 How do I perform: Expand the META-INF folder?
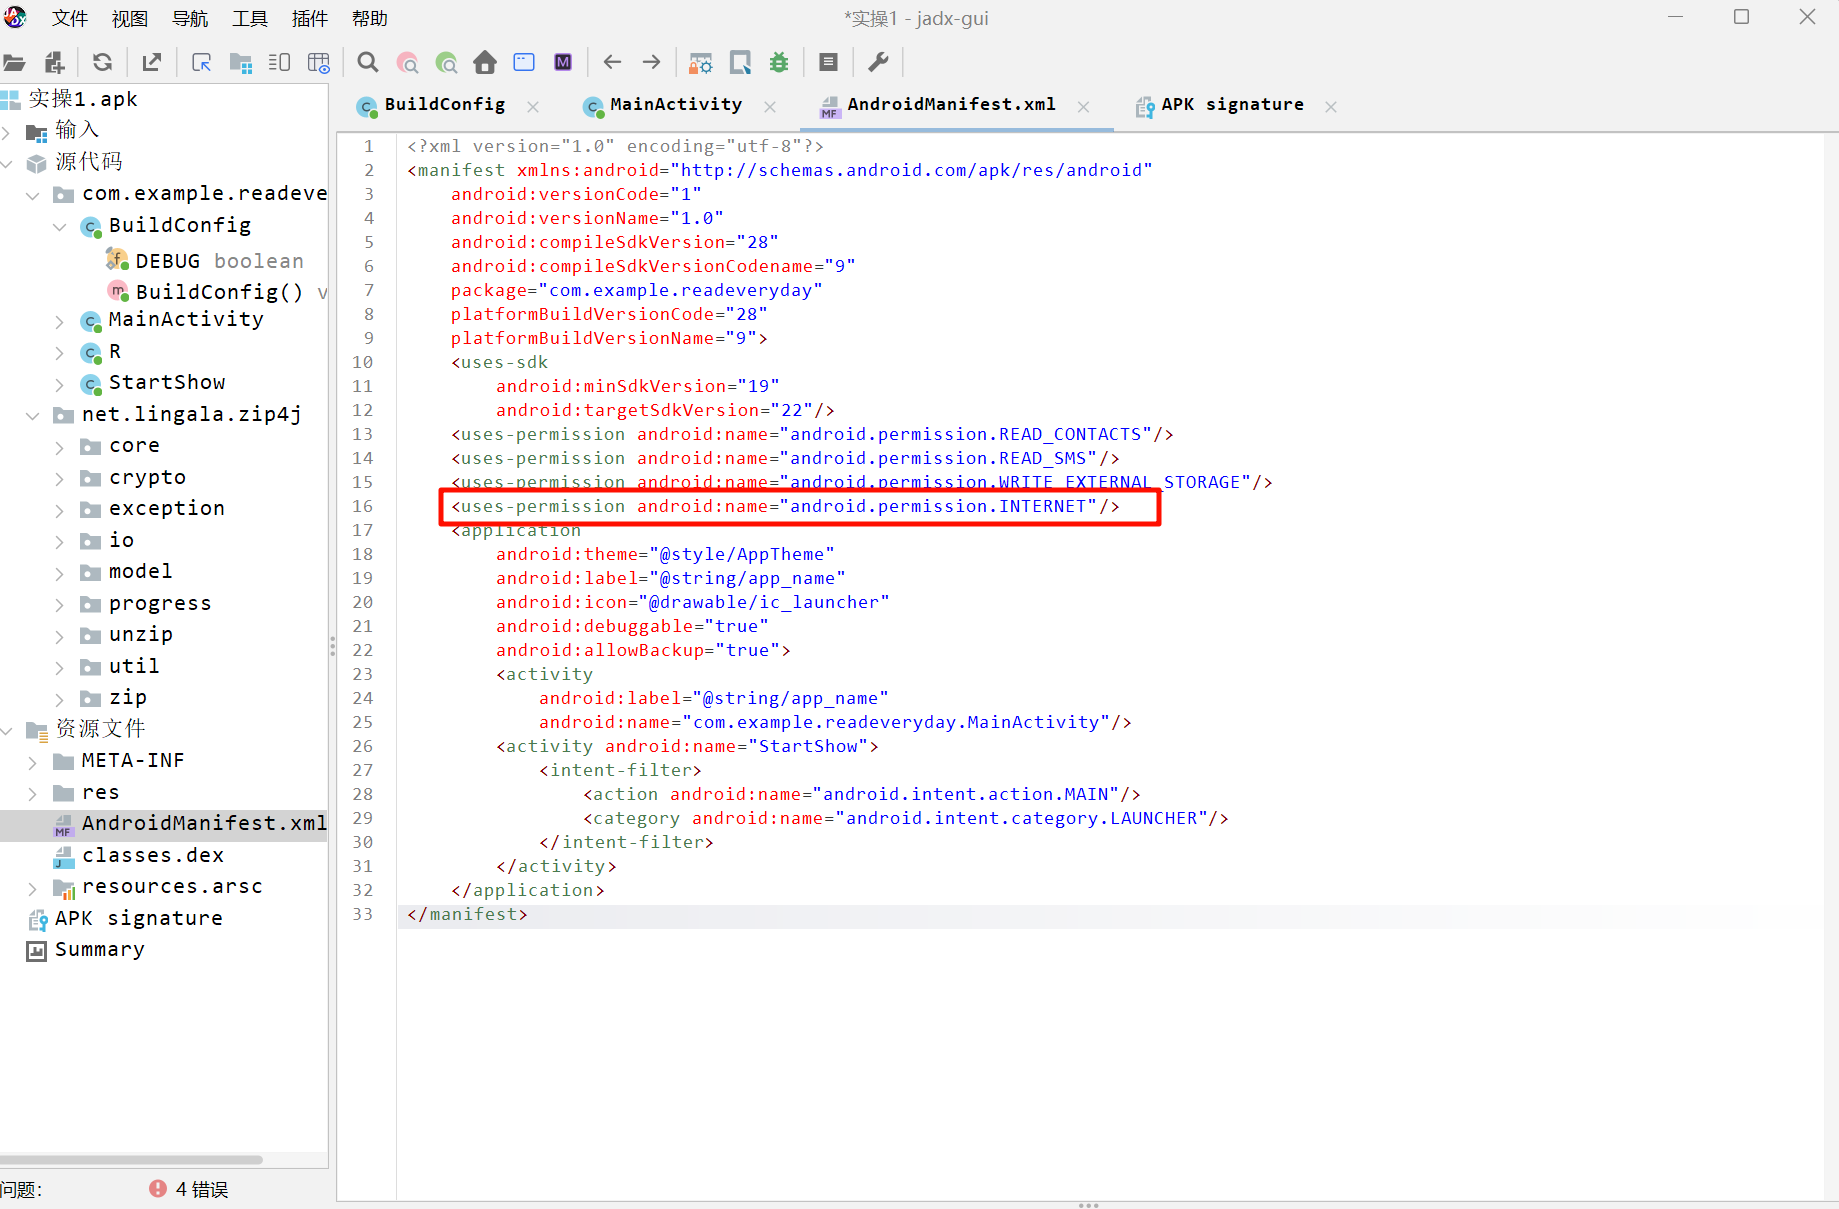(x=32, y=762)
